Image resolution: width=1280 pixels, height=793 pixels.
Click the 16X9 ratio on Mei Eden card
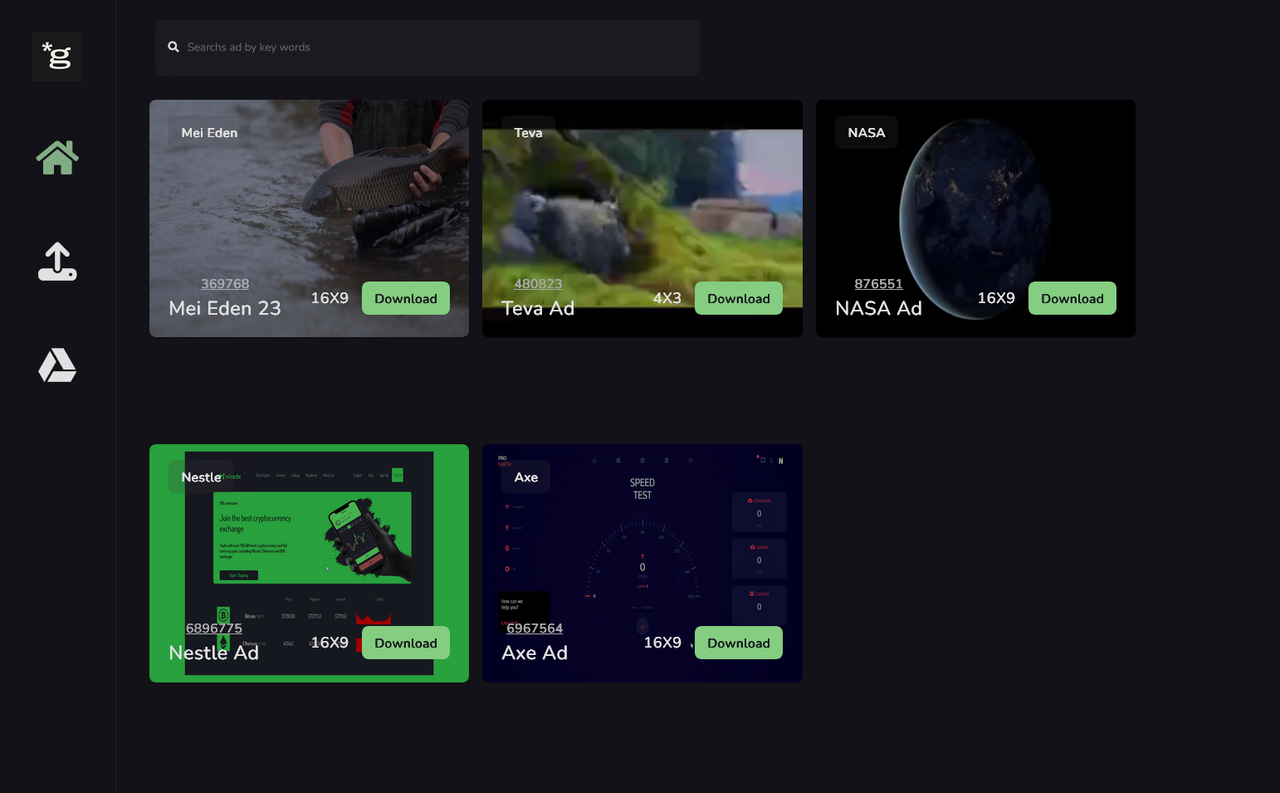pyautogui.click(x=329, y=298)
